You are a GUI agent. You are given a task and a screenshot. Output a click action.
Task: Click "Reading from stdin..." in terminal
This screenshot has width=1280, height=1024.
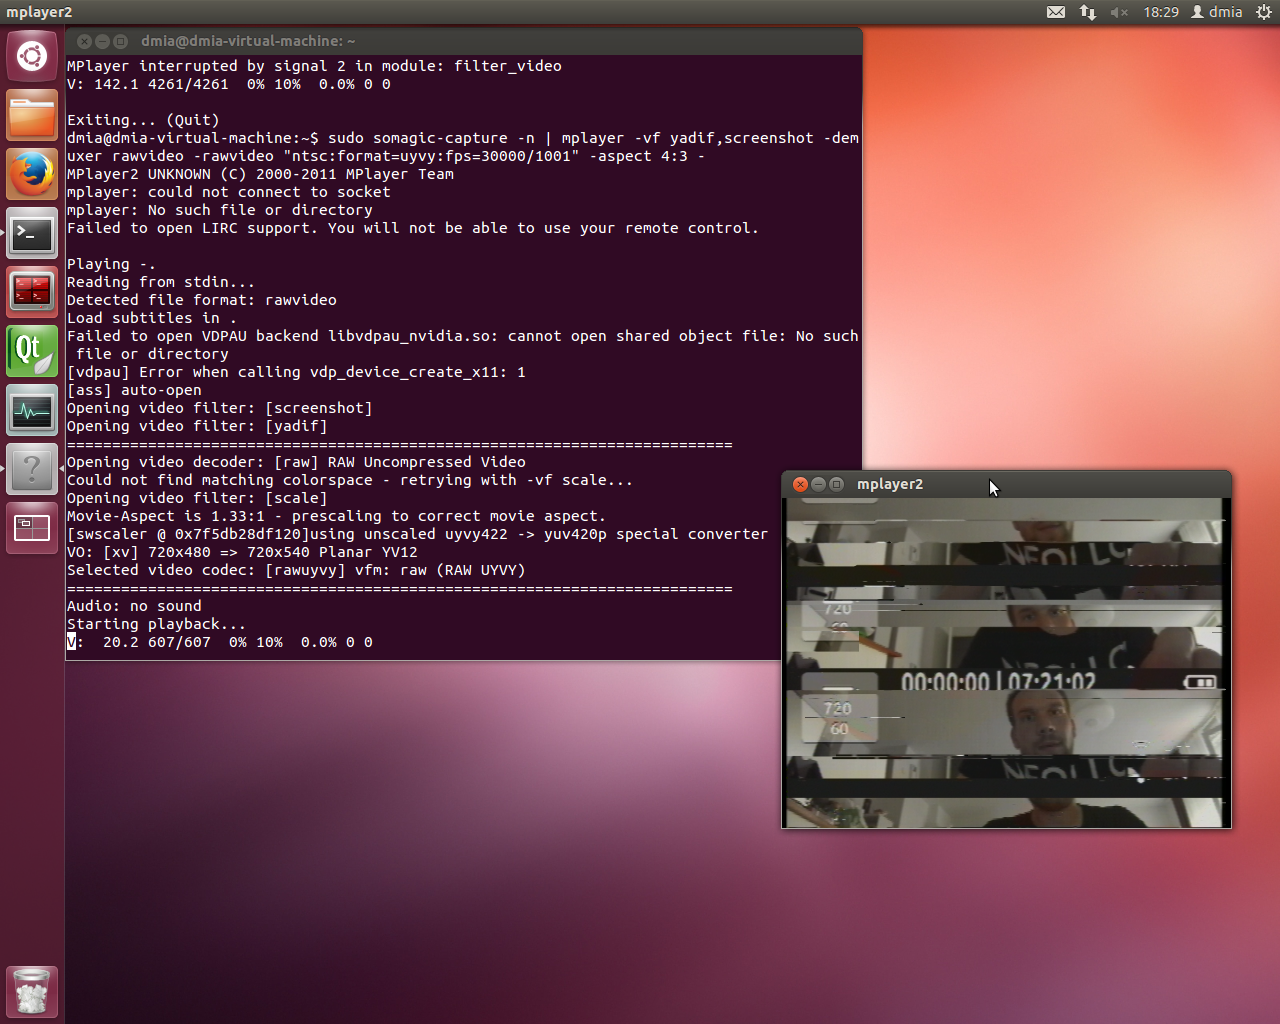[x=161, y=282]
